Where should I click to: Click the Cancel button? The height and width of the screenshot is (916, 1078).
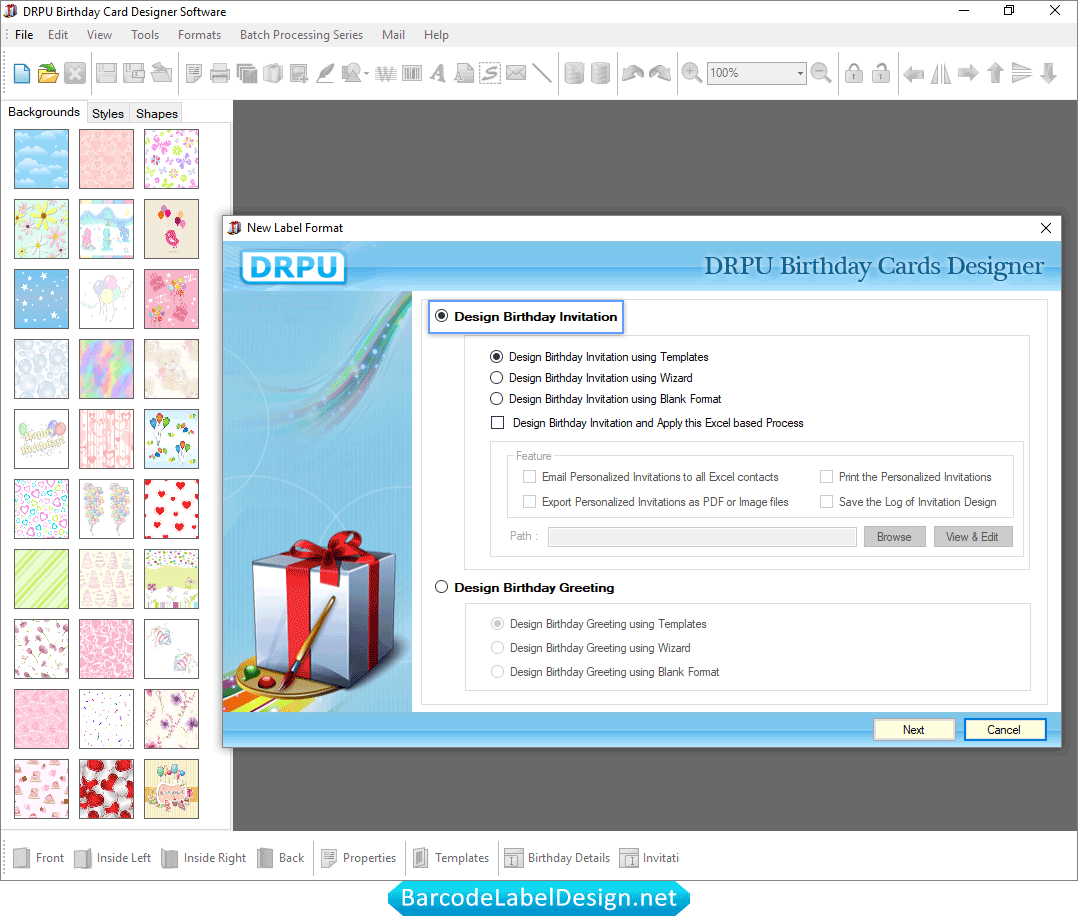tap(1004, 730)
